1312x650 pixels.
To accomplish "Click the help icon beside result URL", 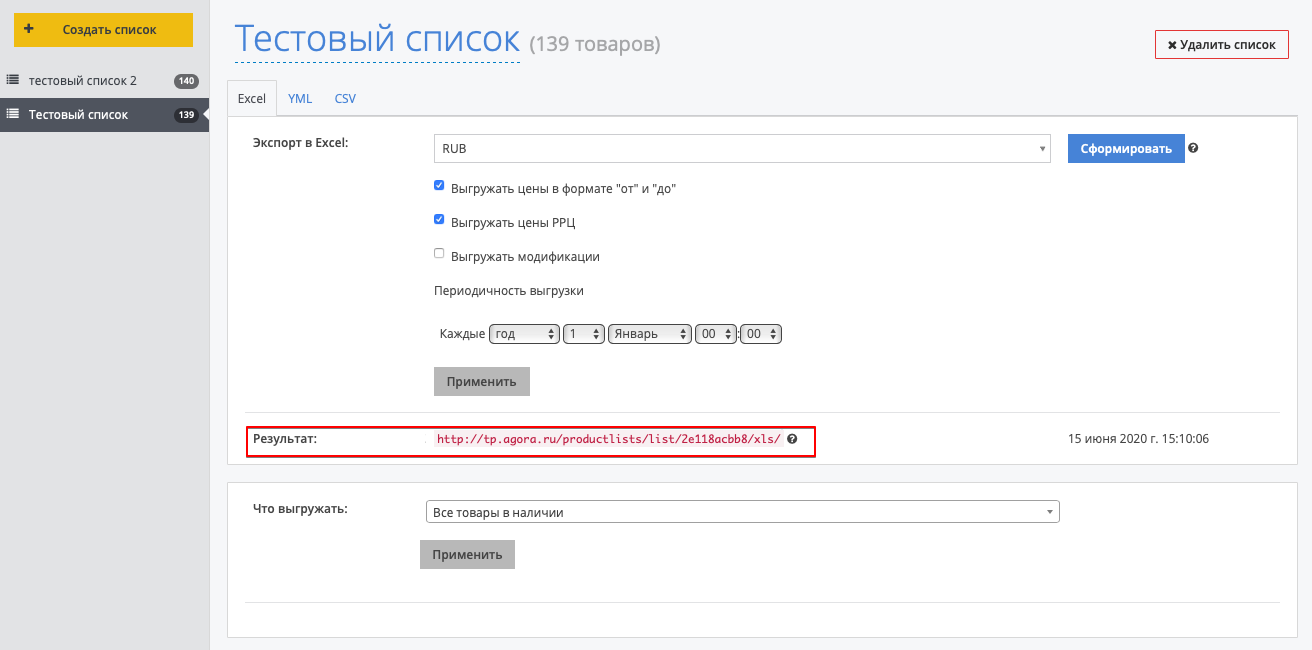I will tap(792, 439).
